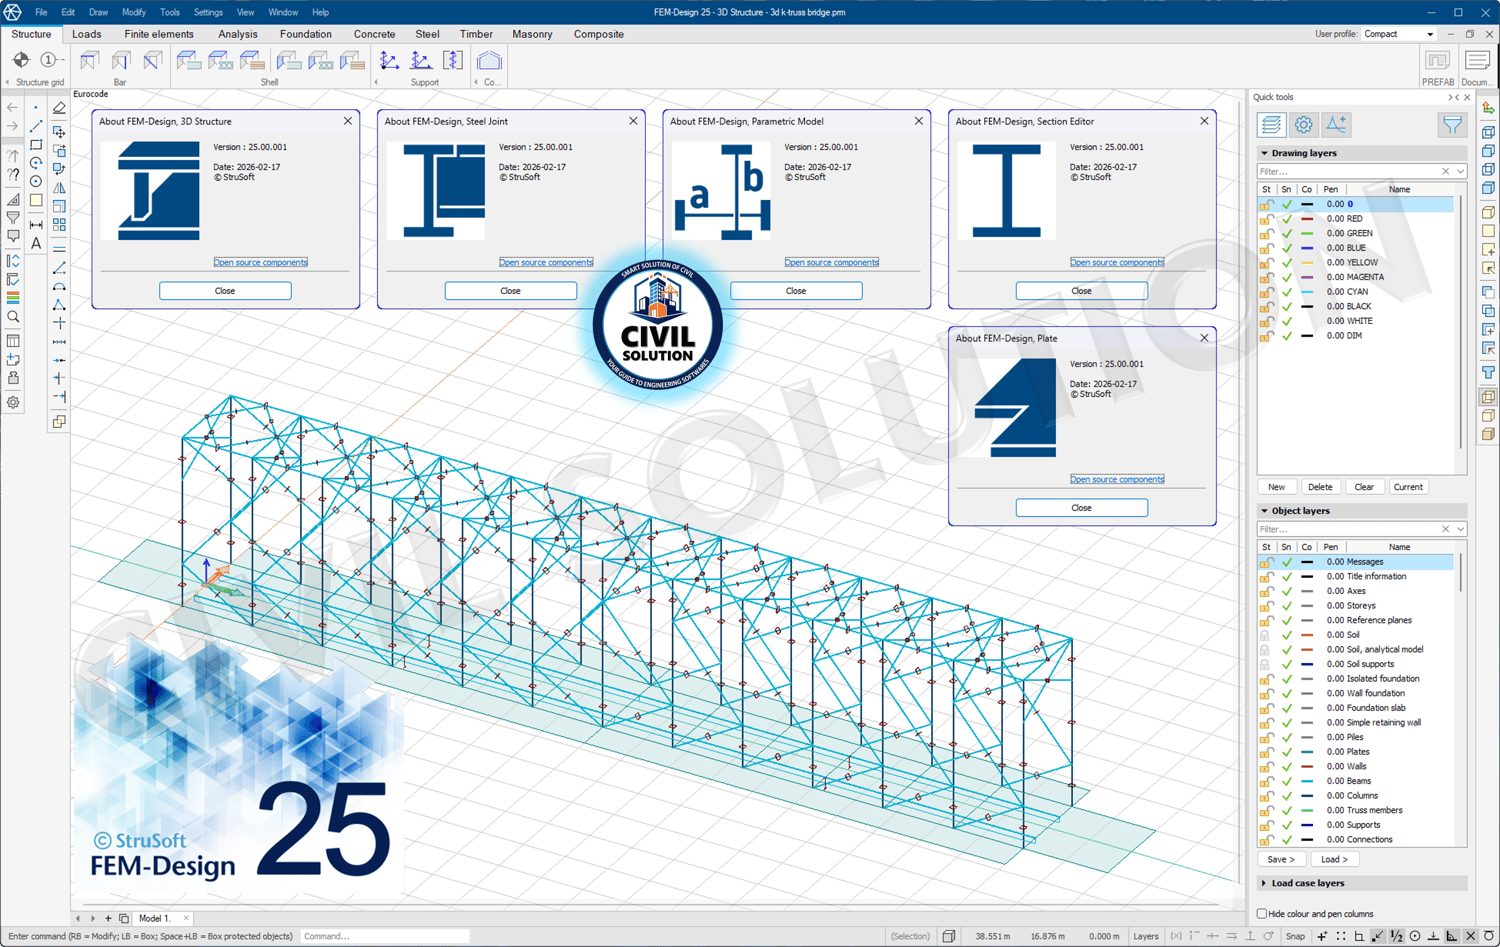Screen dimensions: 1500x947
Task: Toggle the snap checkmark for RED layer
Action: click(1286, 219)
